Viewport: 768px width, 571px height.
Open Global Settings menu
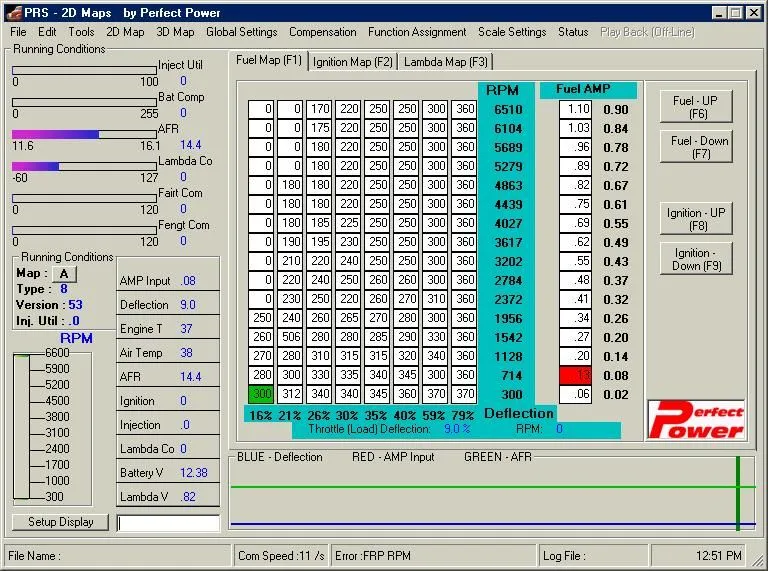[241, 32]
